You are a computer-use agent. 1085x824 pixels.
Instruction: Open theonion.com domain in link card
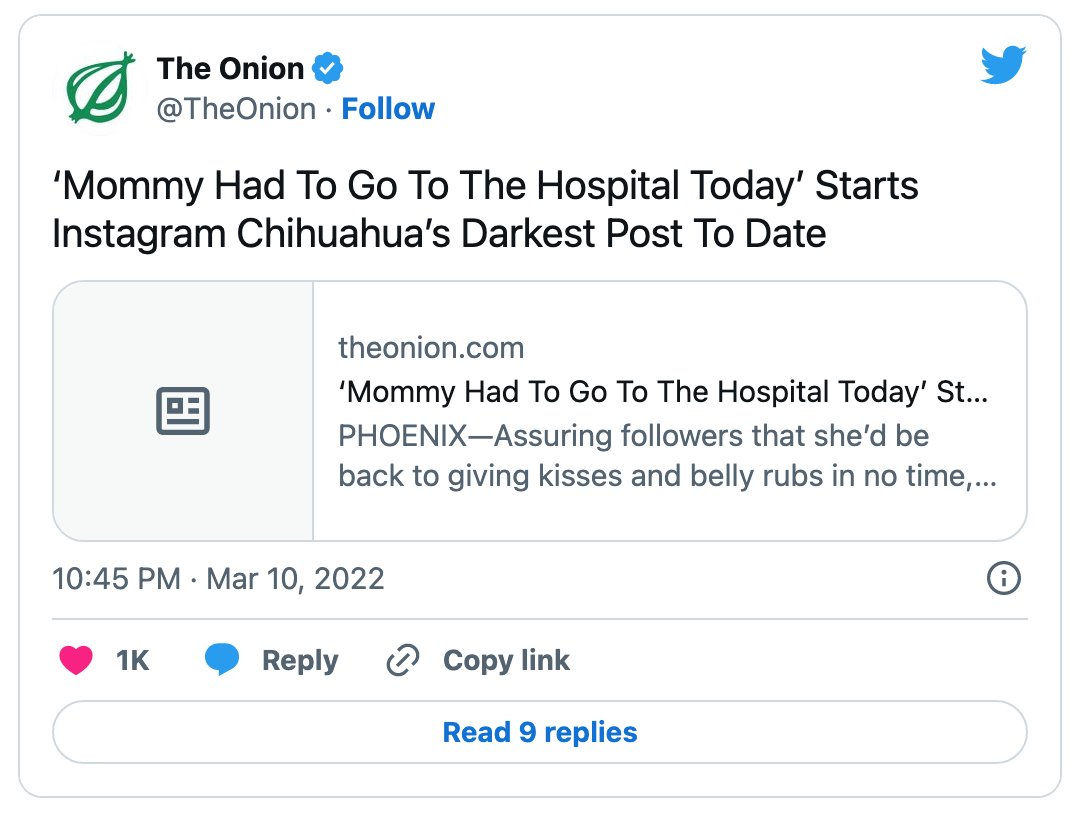pyautogui.click(x=431, y=348)
